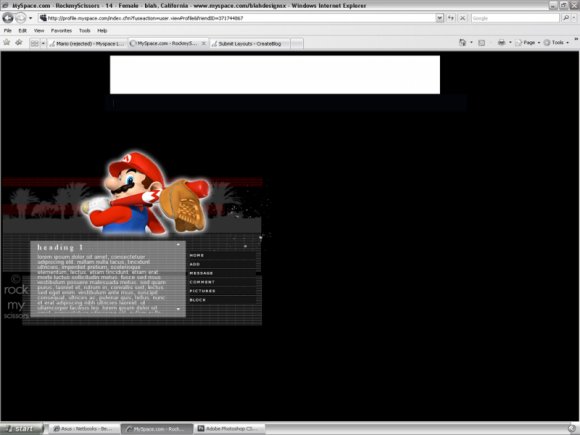Click the Home page icon
The width and height of the screenshot is (580, 435).
coord(462,43)
